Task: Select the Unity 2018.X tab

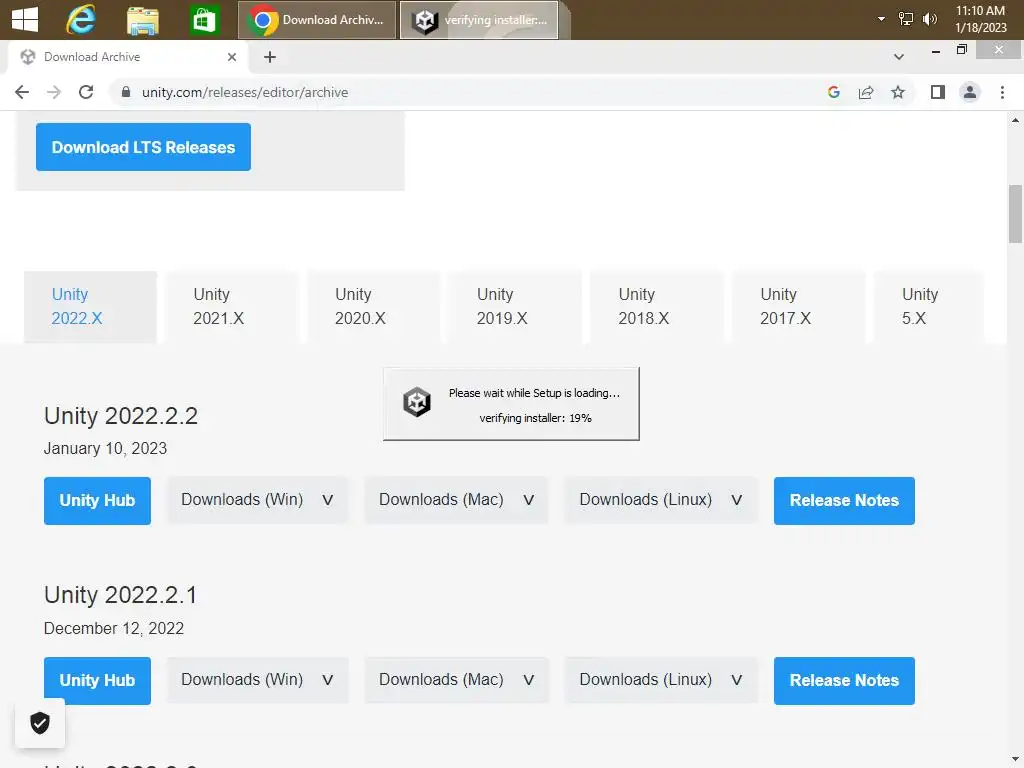Action: pyautogui.click(x=657, y=306)
